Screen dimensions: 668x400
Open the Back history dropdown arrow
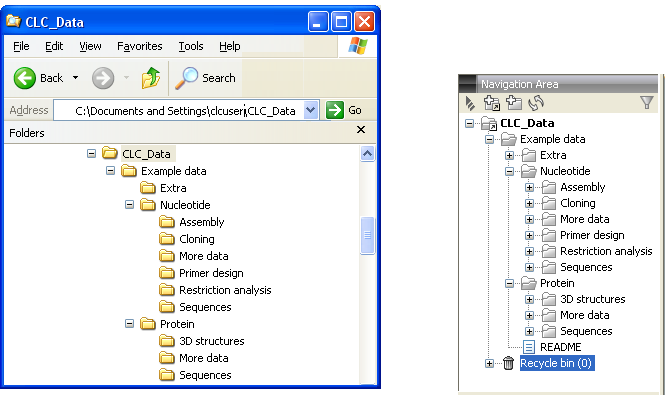point(73,78)
